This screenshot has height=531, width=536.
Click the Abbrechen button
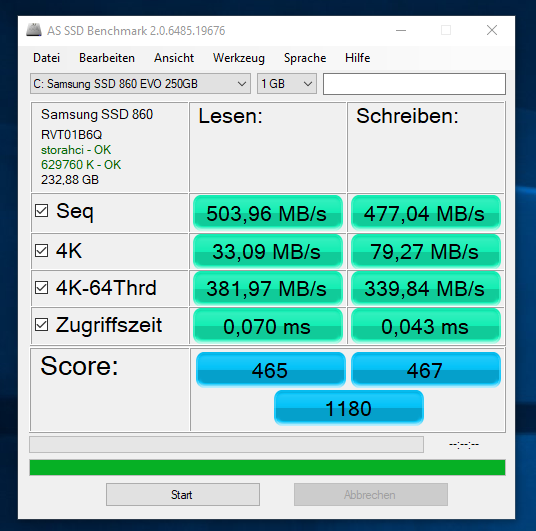(371, 494)
